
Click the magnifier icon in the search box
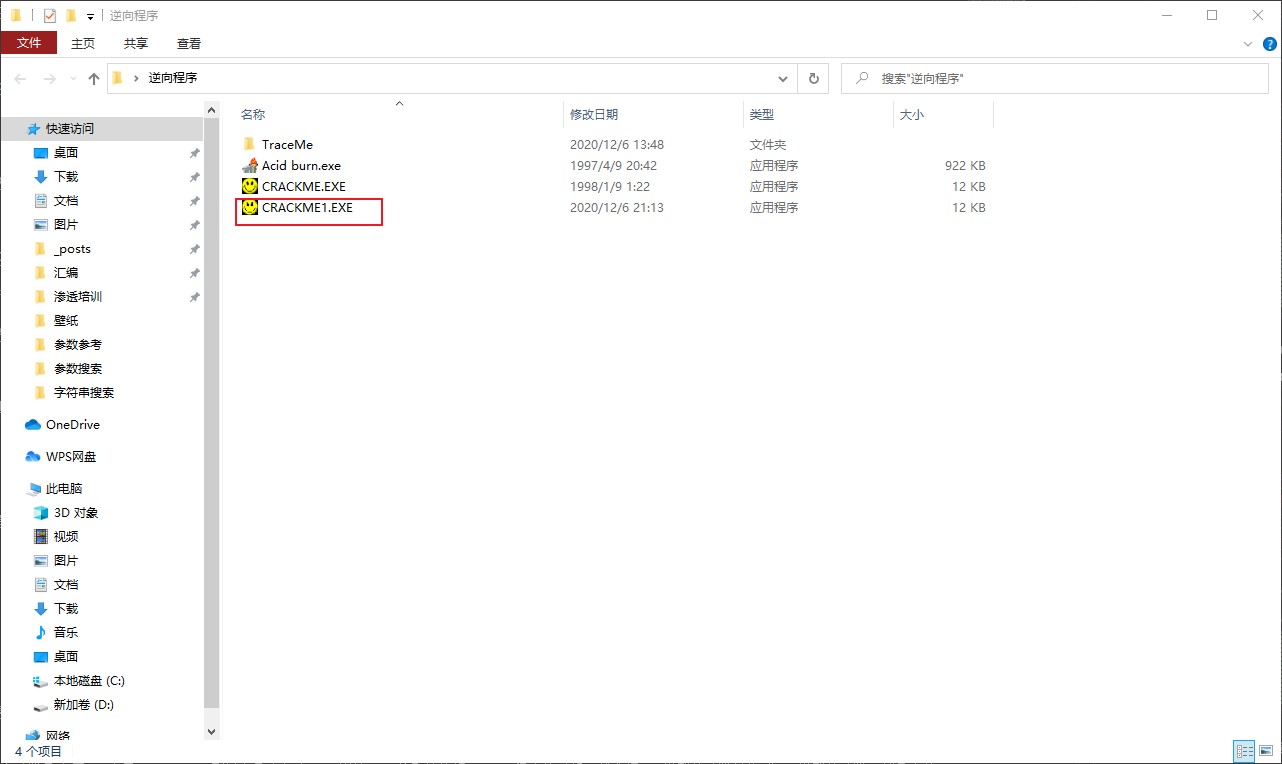(860, 78)
